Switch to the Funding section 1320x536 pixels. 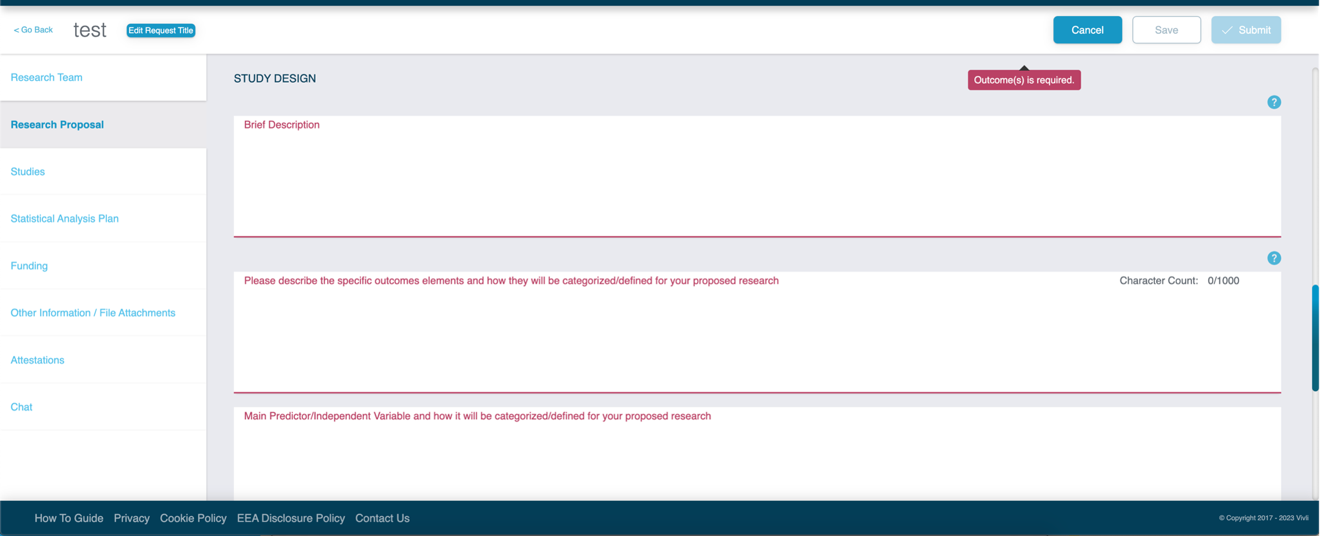(x=103, y=266)
